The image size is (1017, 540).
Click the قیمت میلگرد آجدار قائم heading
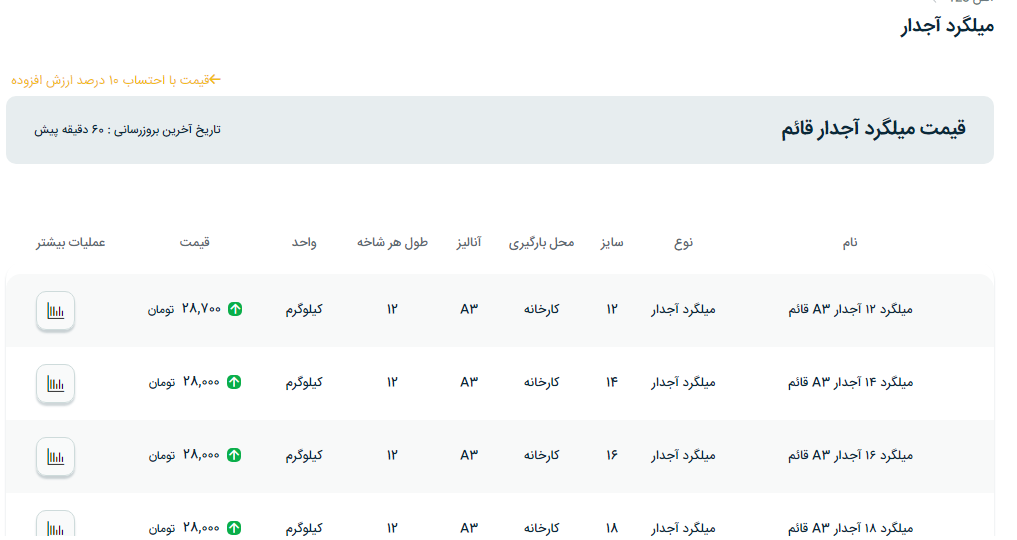pyautogui.click(x=873, y=129)
